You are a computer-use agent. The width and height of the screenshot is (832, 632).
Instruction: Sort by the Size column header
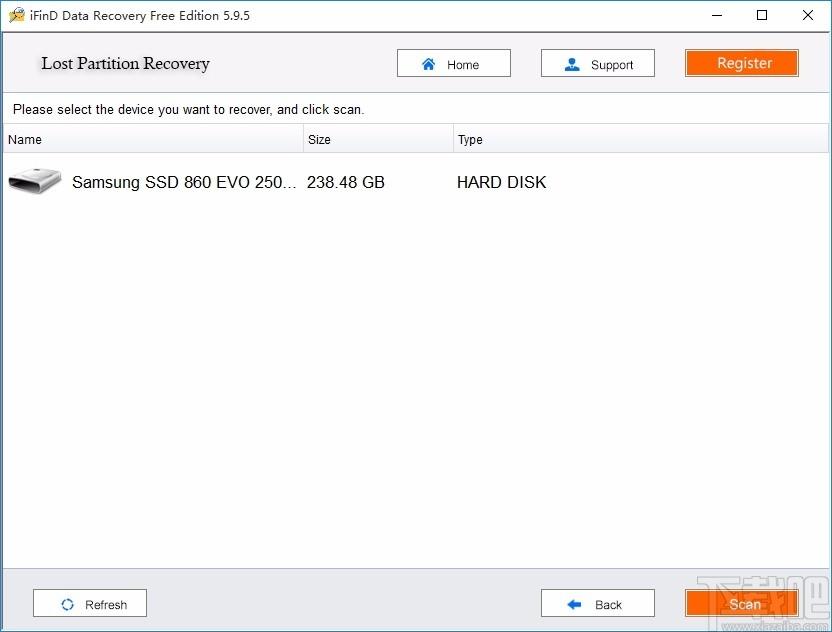pos(378,139)
